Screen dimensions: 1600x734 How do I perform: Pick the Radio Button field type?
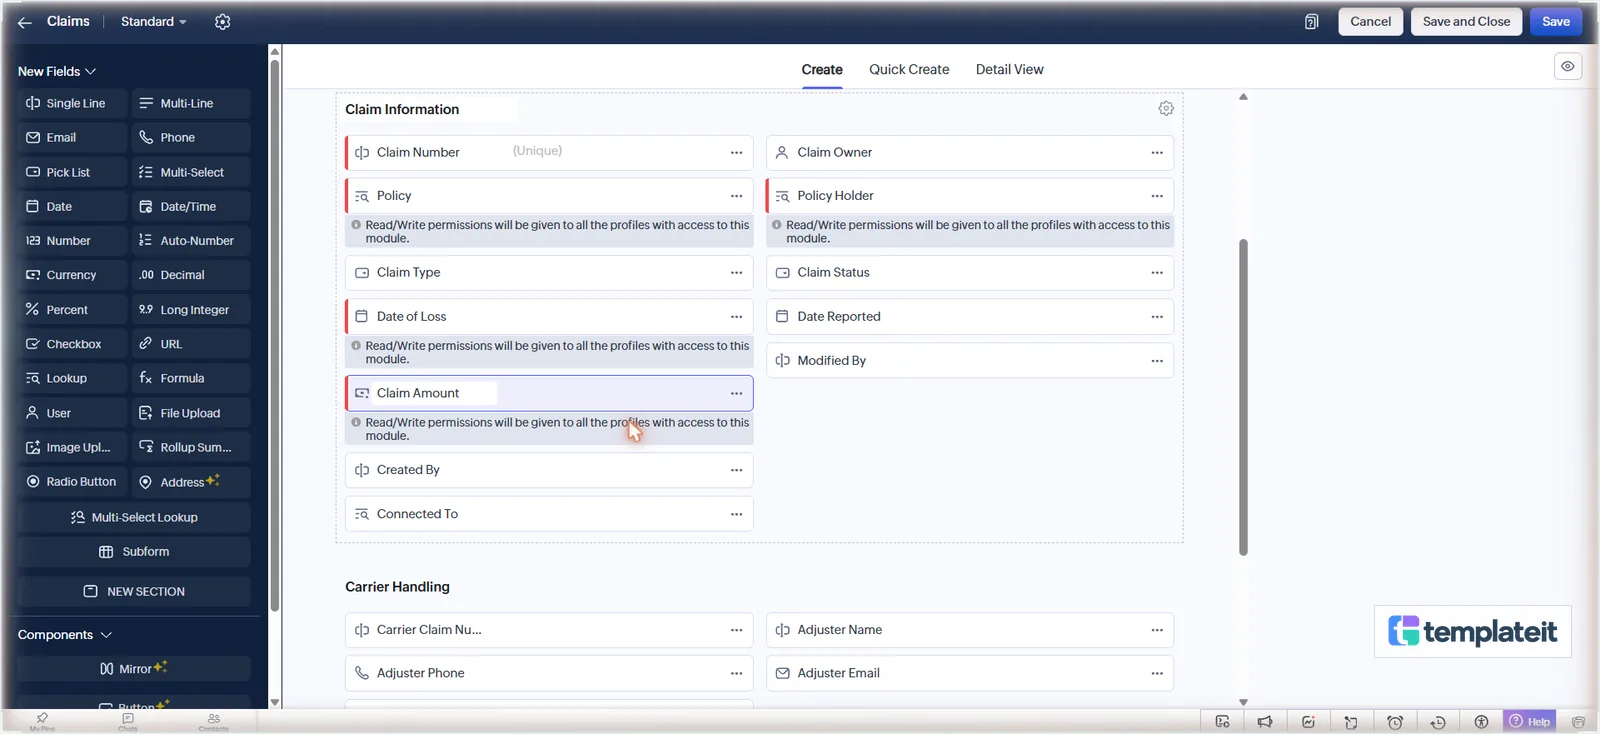pos(73,482)
